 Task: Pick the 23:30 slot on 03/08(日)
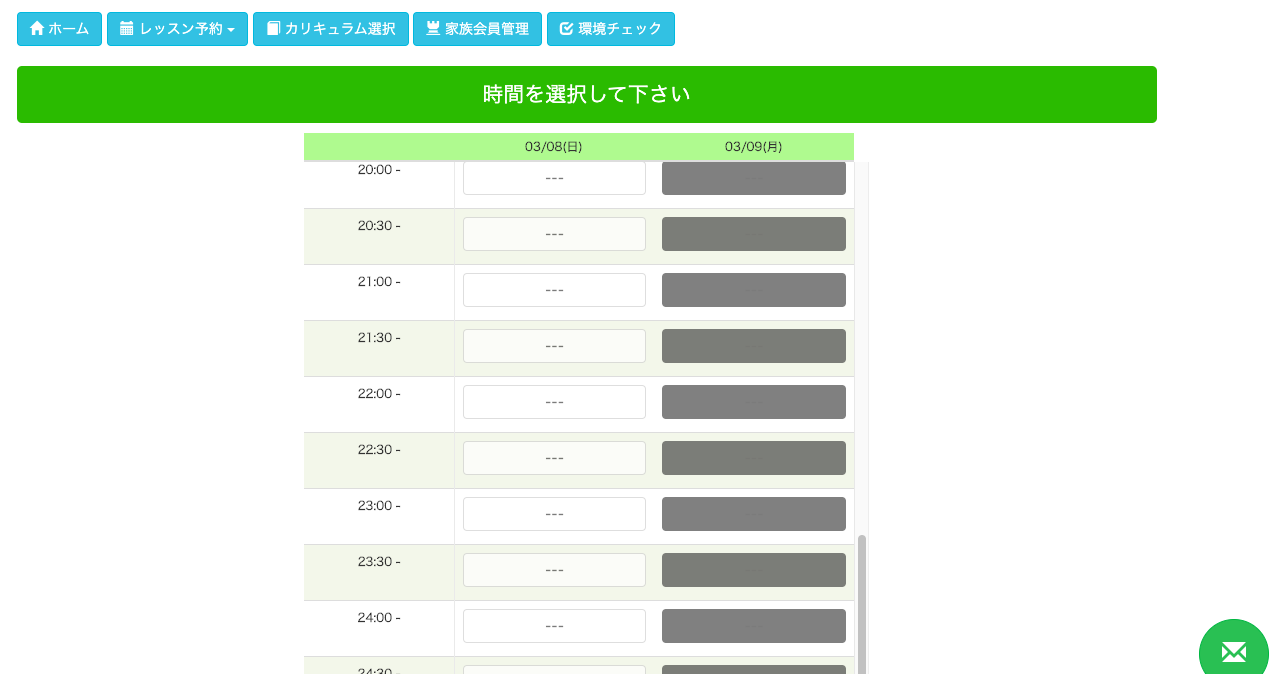click(554, 570)
